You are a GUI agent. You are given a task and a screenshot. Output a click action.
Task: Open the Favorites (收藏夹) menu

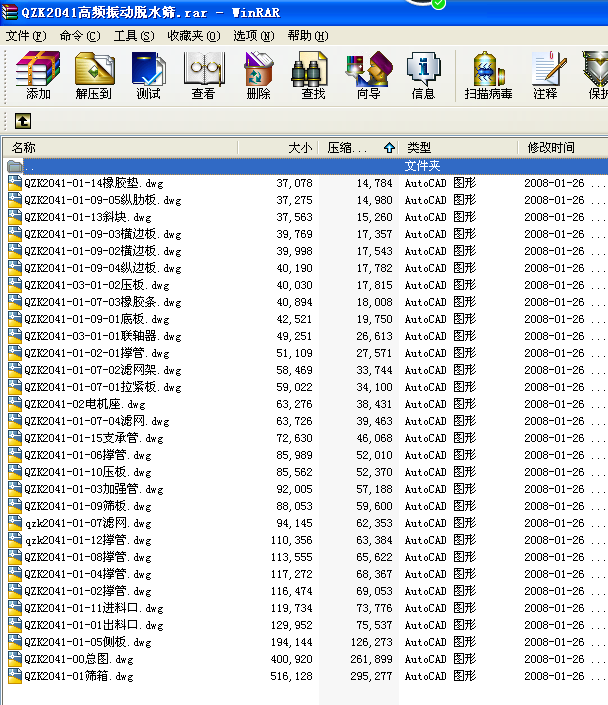click(194, 36)
